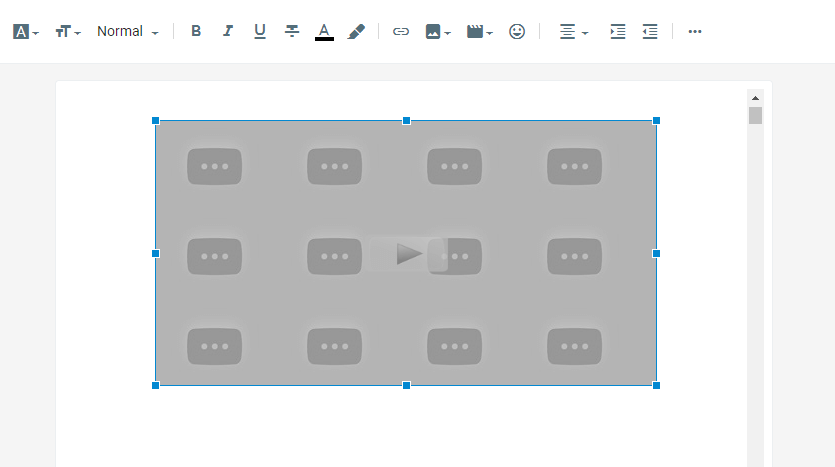Click the bottom-right video resize handle

[x=656, y=385]
